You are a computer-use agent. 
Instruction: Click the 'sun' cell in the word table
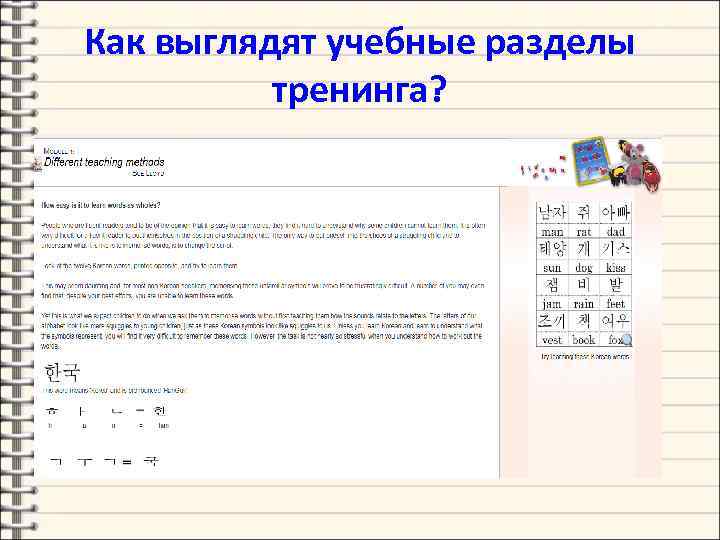(x=552, y=268)
